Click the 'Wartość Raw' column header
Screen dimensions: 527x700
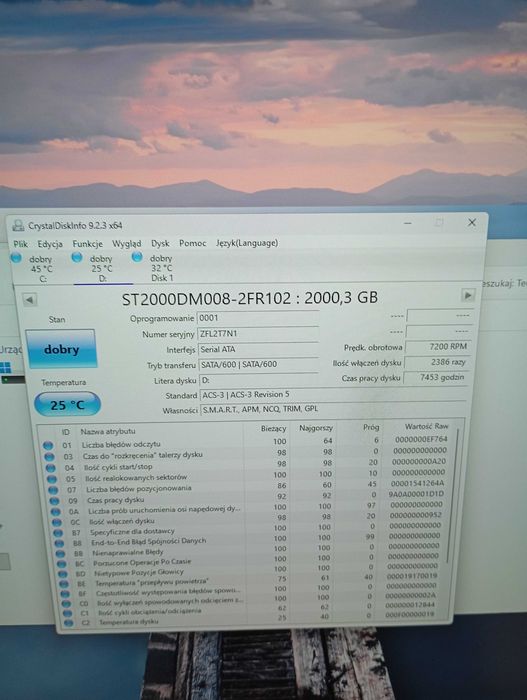click(426, 426)
